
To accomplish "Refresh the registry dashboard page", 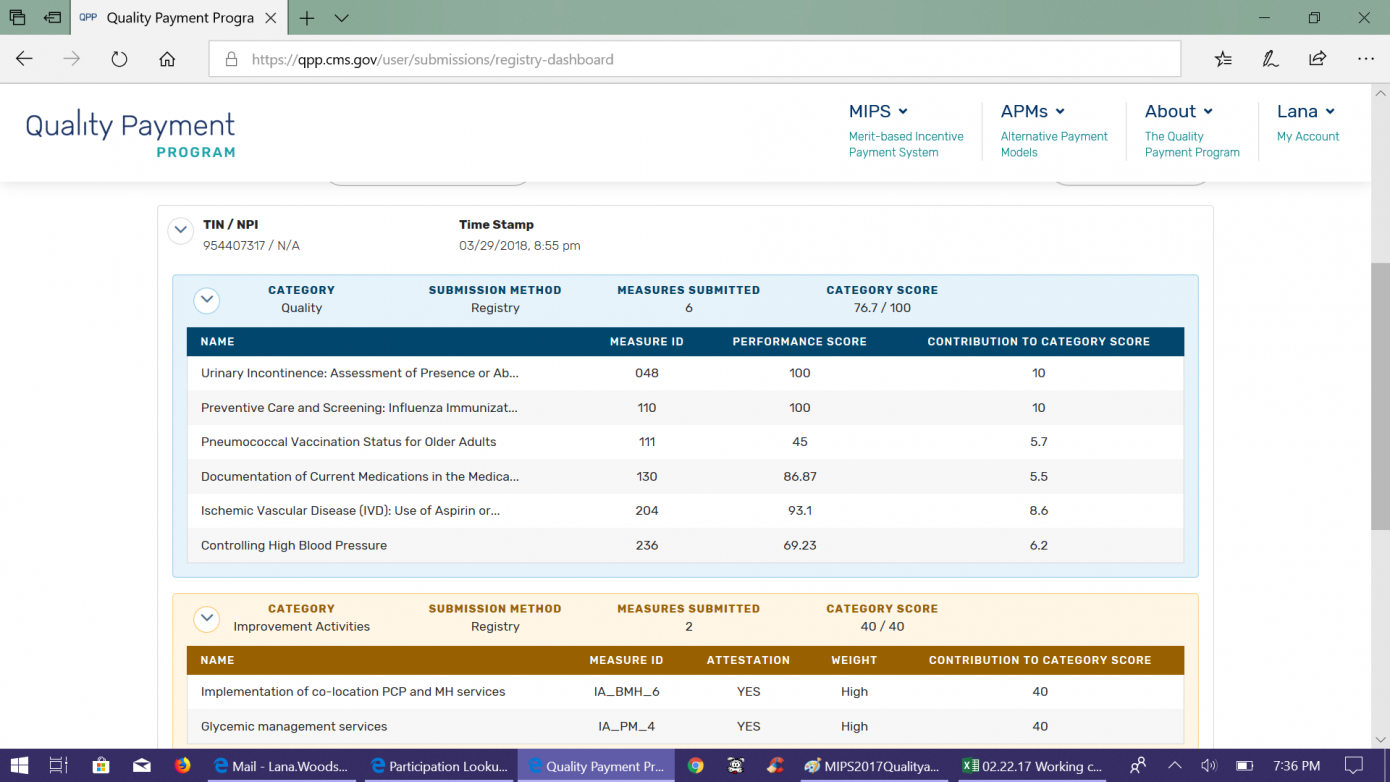I will coord(119,59).
